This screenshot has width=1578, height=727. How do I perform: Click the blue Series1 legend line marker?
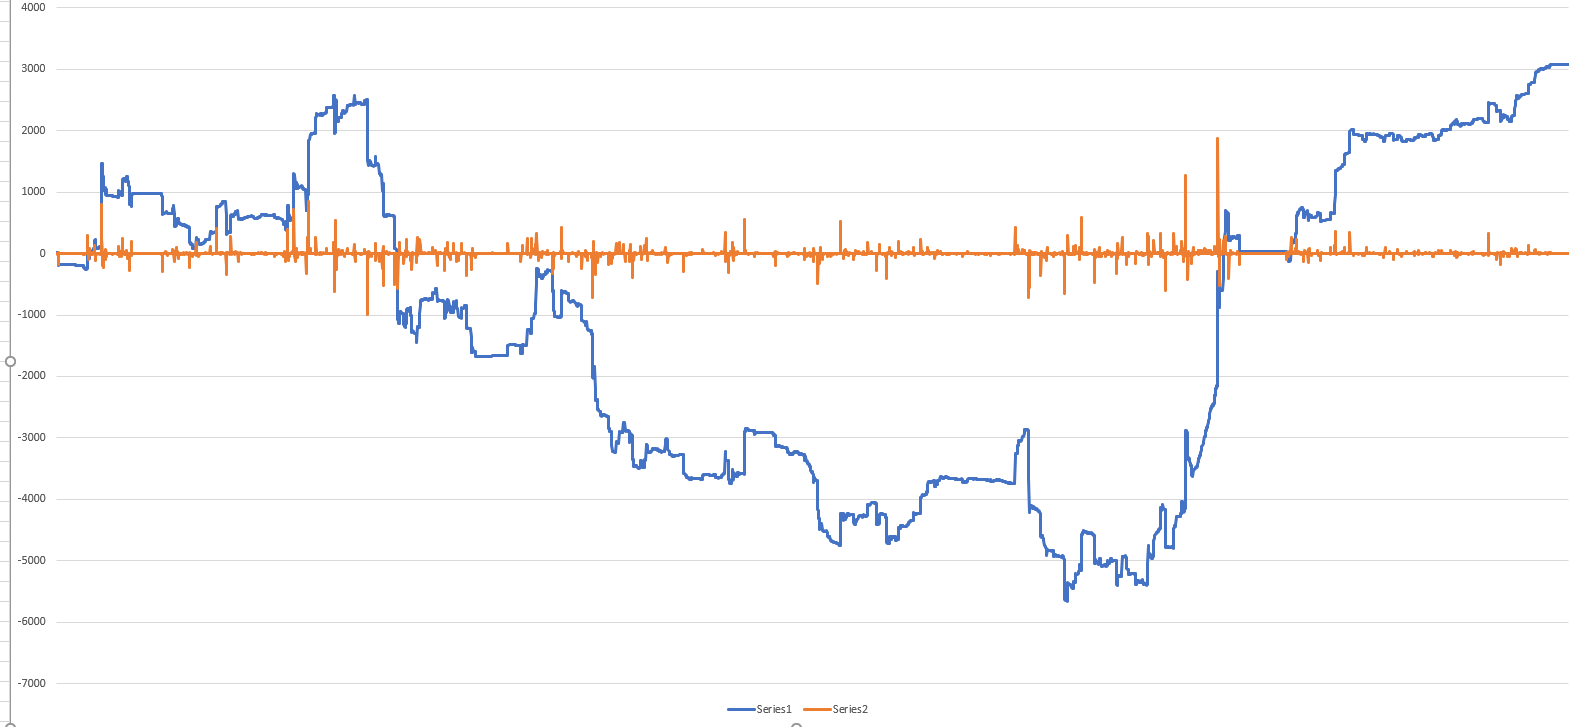tap(741, 709)
